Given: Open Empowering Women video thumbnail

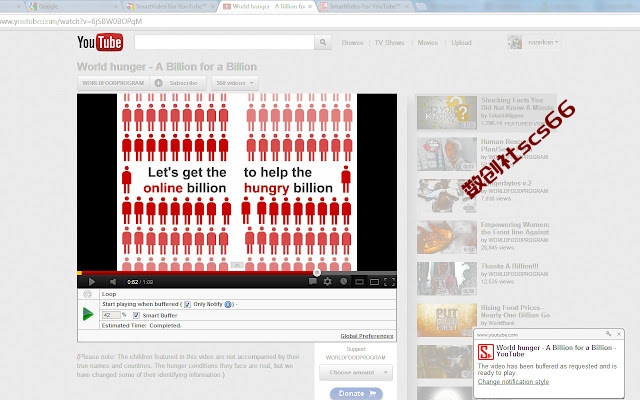Looking at the screenshot, I should 447,237.
